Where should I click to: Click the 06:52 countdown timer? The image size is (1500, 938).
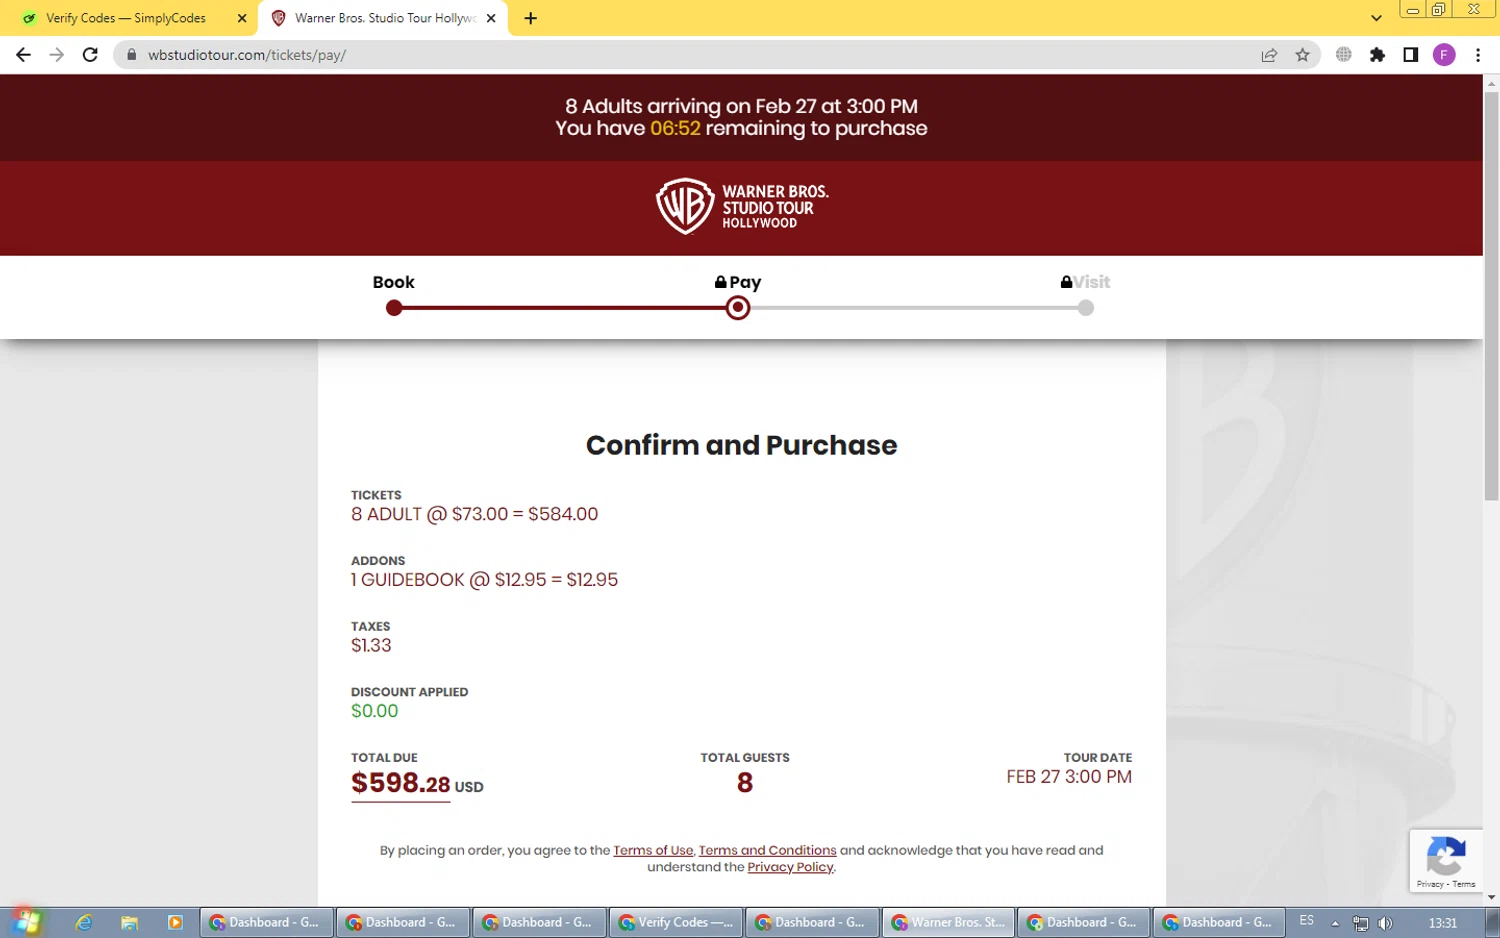click(675, 128)
